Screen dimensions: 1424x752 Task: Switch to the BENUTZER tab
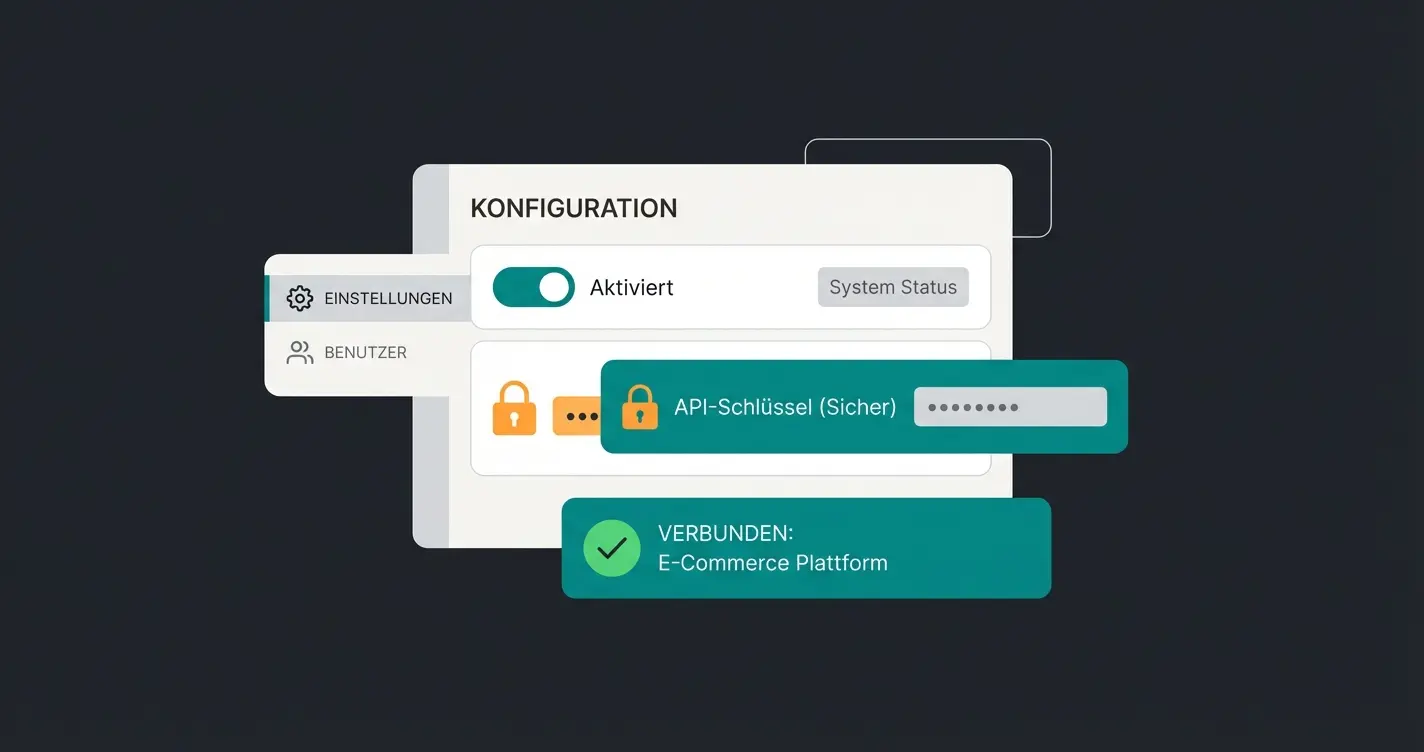[x=365, y=352]
